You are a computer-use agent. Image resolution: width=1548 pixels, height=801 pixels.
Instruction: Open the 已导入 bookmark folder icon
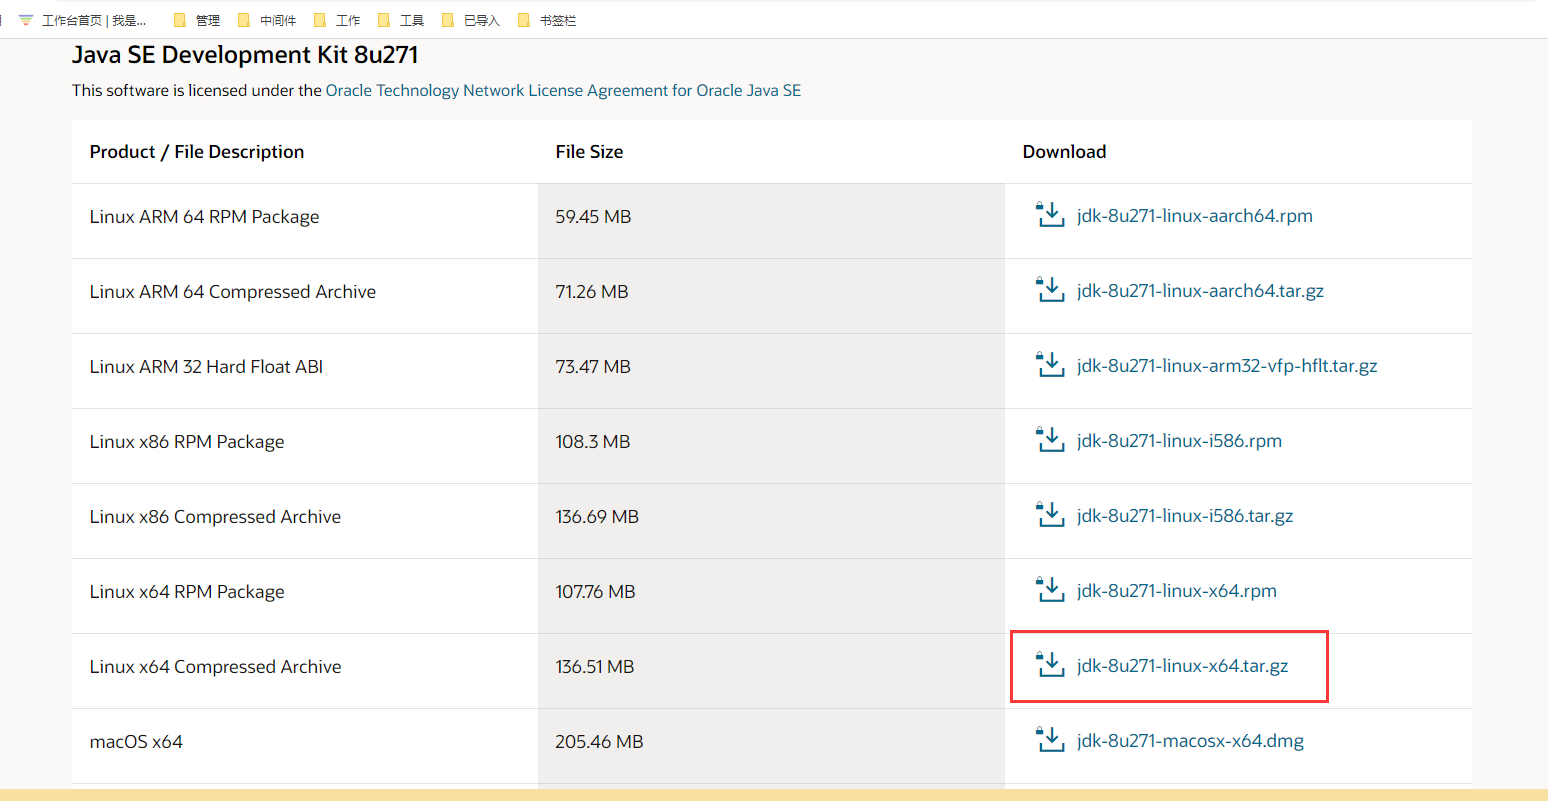[x=448, y=20]
